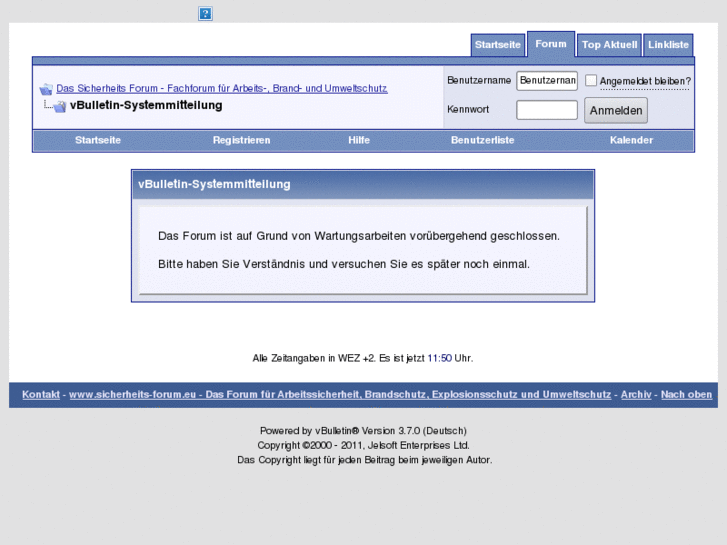Open Kalender in the navigation bar
Screen dimensions: 727x545
[631, 140]
